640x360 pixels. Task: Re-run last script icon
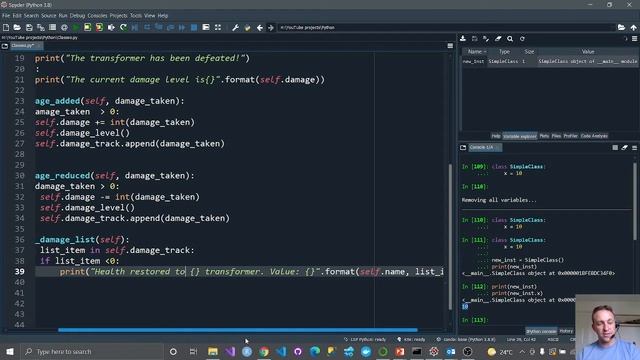tap(123, 27)
